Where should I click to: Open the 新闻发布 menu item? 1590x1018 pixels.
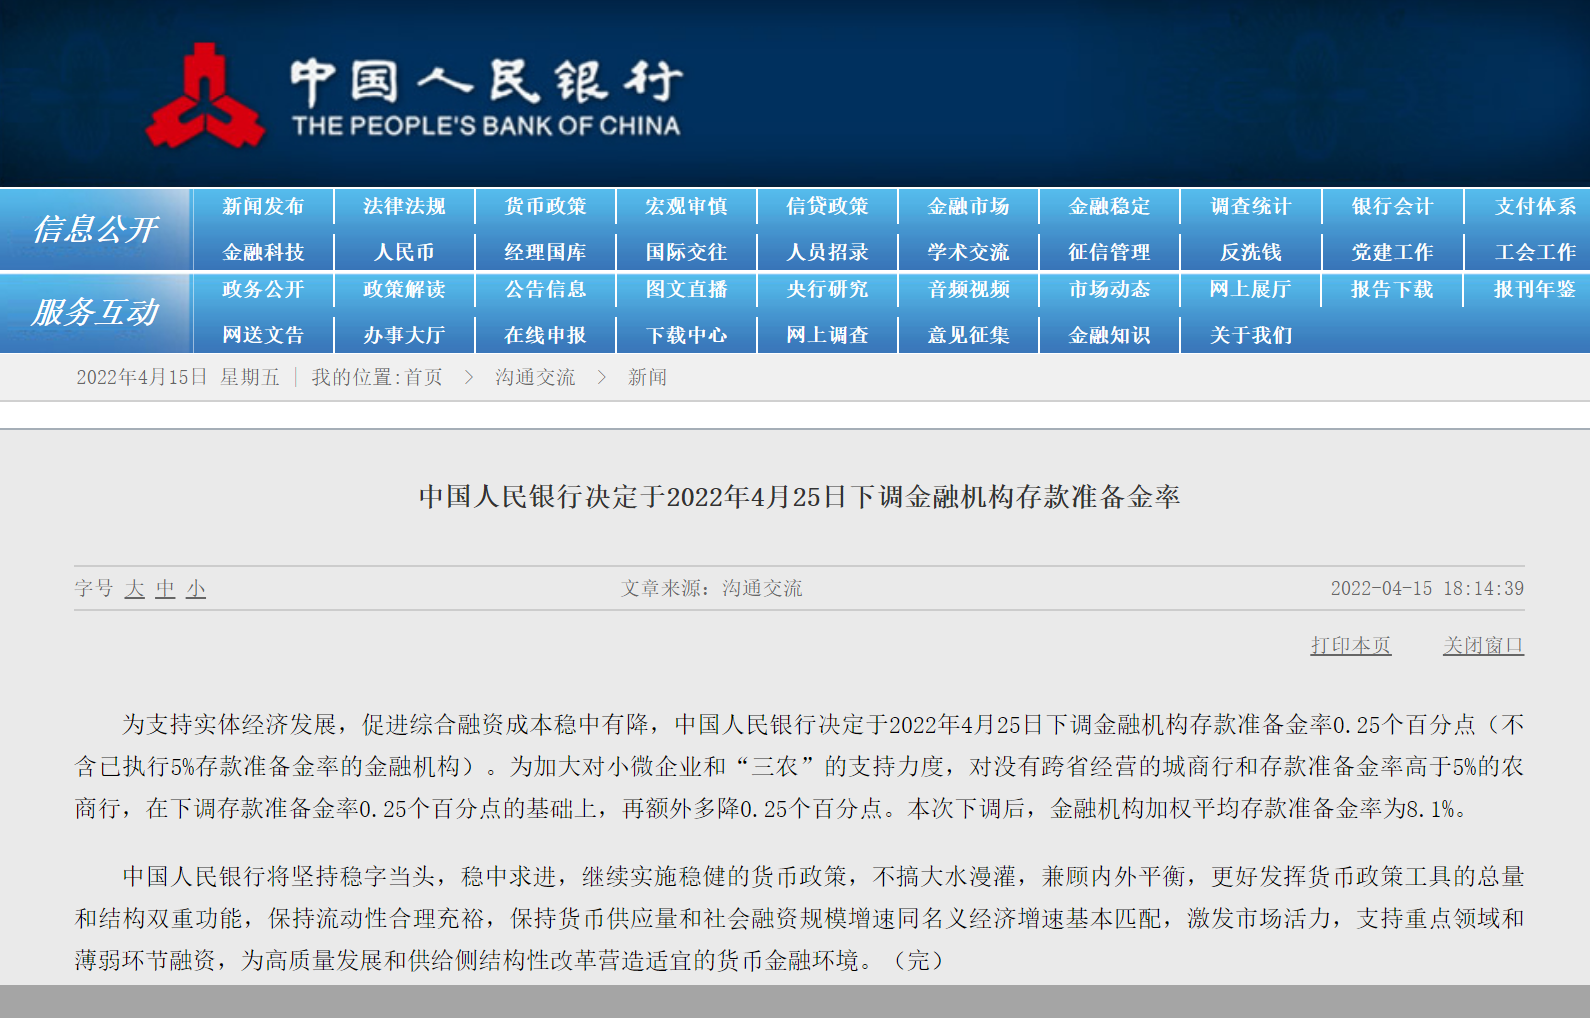tap(263, 206)
